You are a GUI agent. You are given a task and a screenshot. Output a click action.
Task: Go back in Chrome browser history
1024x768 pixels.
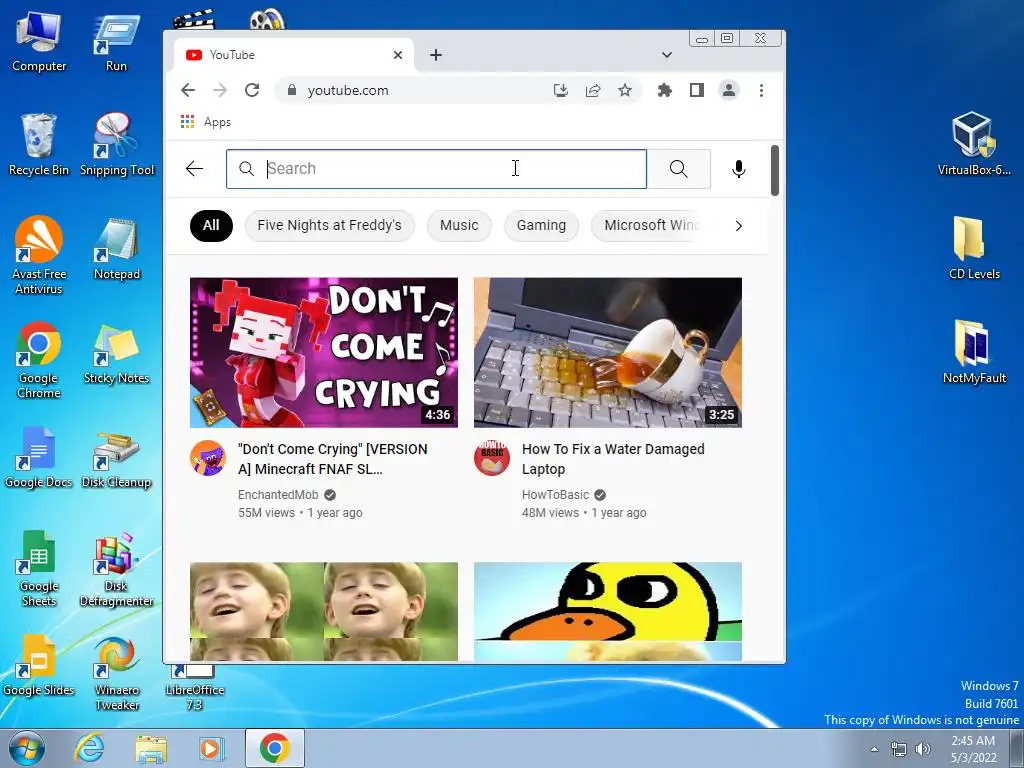[188, 90]
